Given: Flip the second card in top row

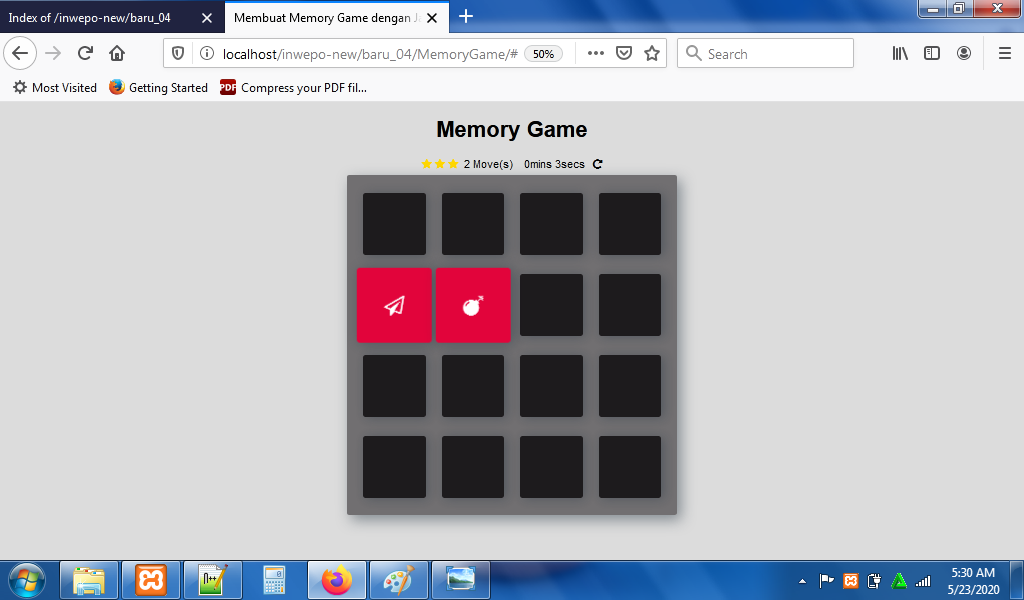Looking at the screenshot, I should 473,224.
